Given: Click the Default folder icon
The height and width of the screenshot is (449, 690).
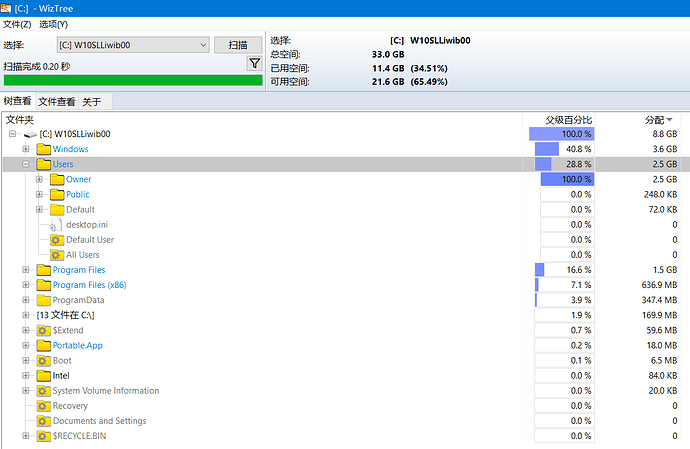Looking at the screenshot, I should click(x=57, y=210).
